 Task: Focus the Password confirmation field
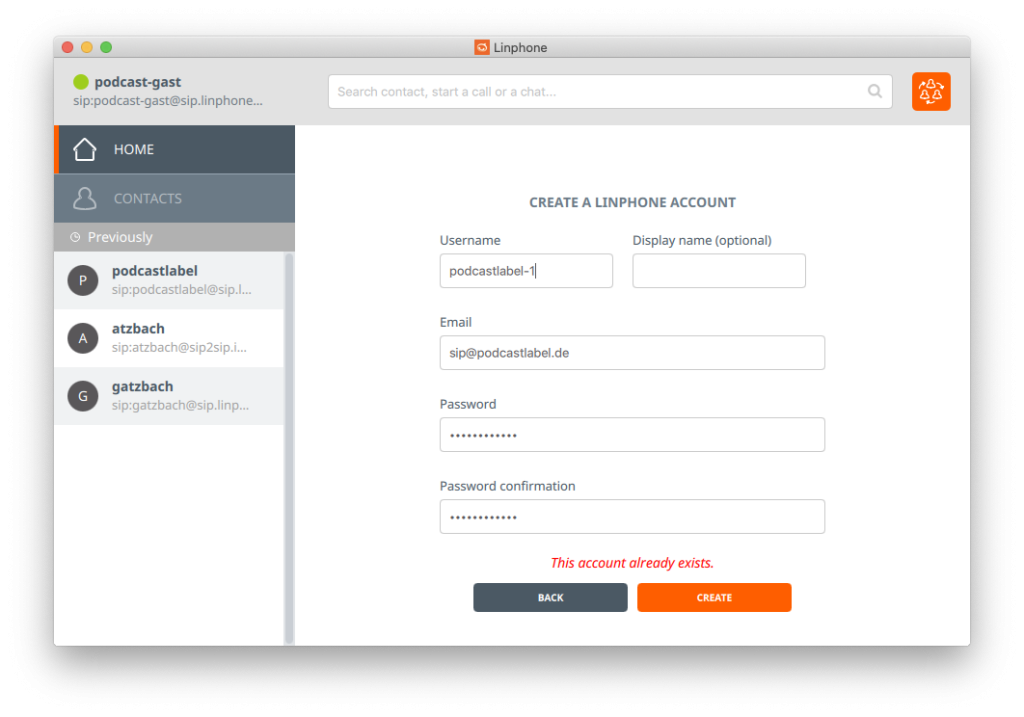632,516
